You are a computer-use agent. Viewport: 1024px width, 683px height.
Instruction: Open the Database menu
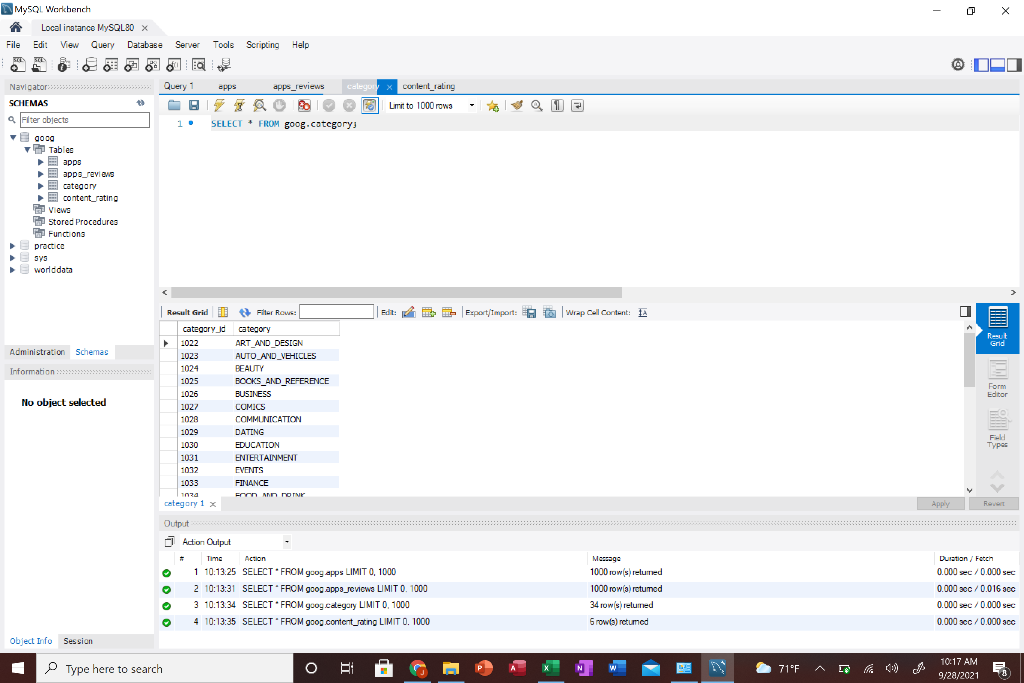coord(144,44)
